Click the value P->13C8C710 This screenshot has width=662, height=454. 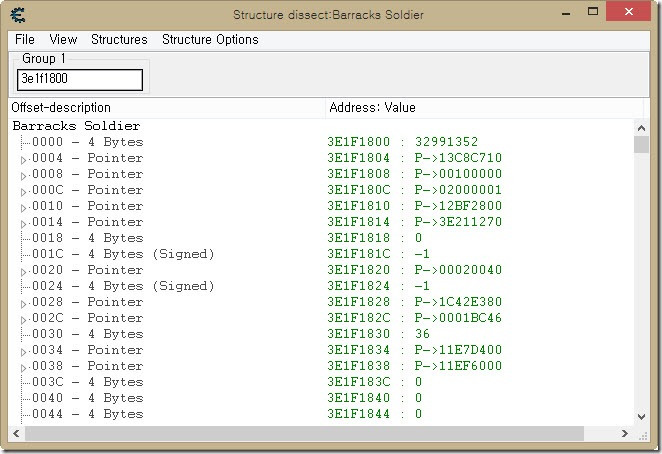[x=458, y=158]
